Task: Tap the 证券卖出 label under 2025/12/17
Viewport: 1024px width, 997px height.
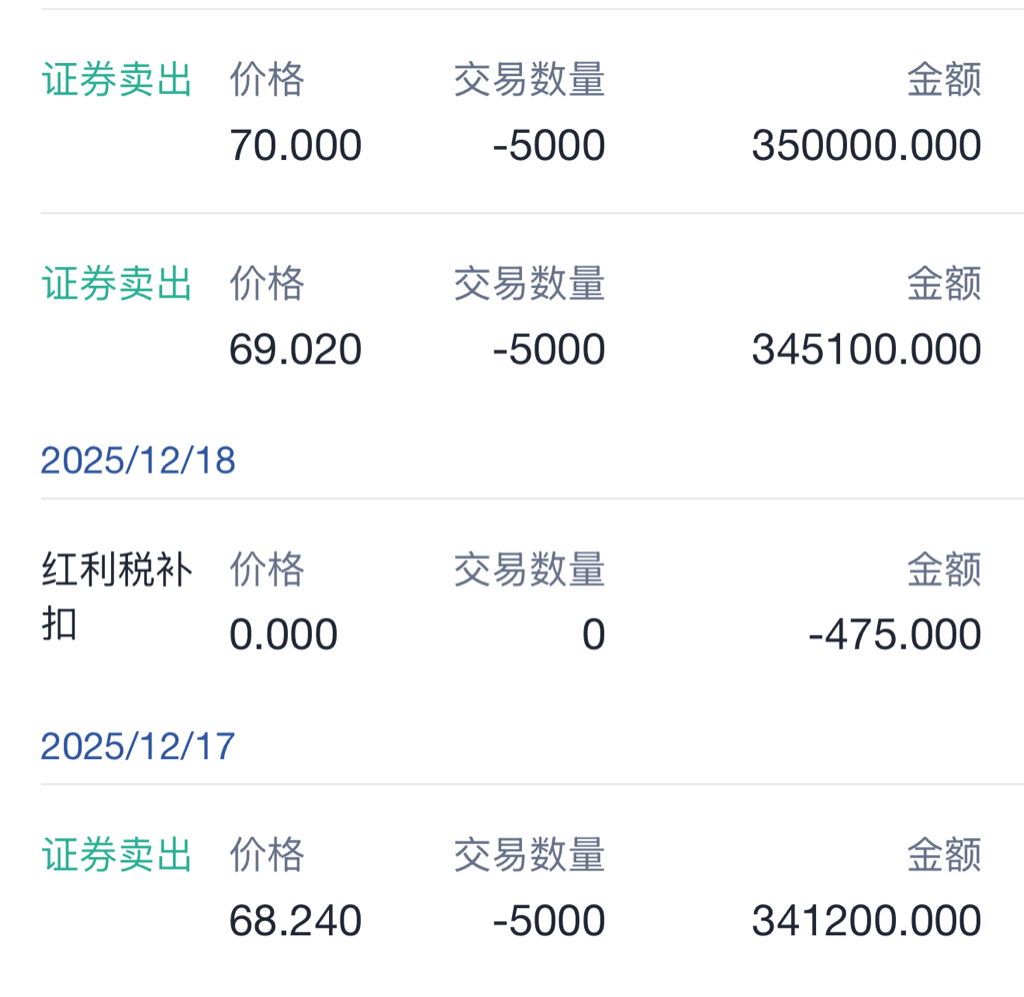Action: pos(116,855)
